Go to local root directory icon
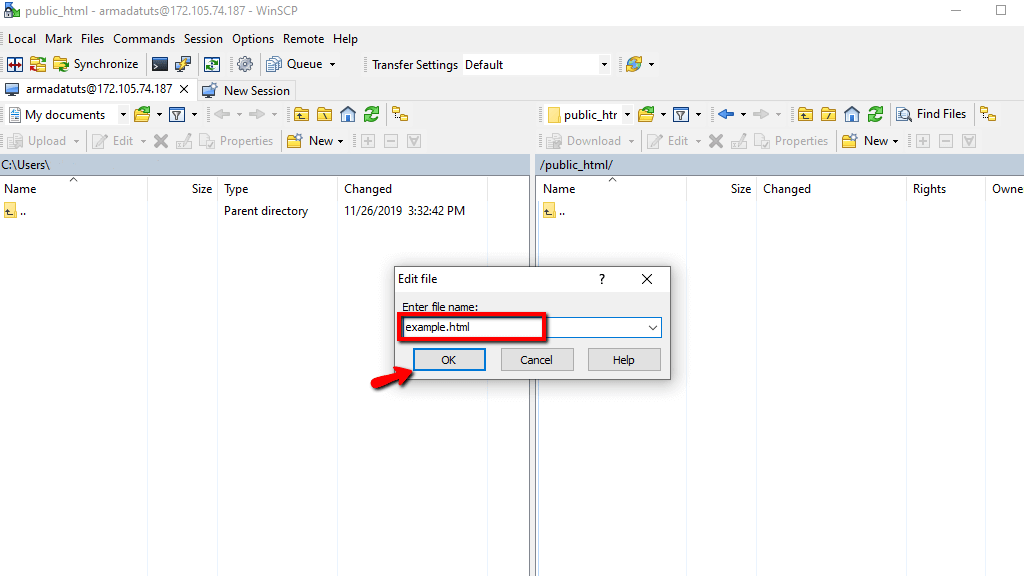1024x576 pixels. [x=325, y=115]
